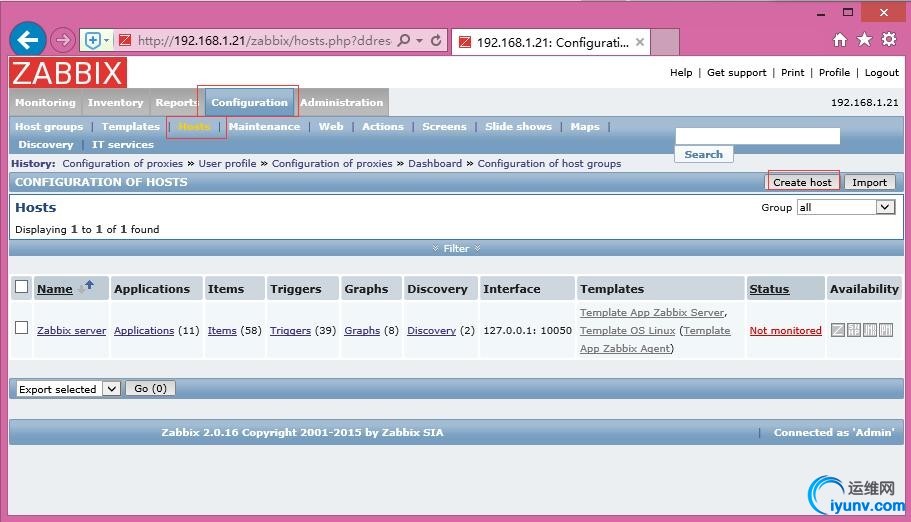
Task: Open Graphs (8) link
Action: click(362, 330)
